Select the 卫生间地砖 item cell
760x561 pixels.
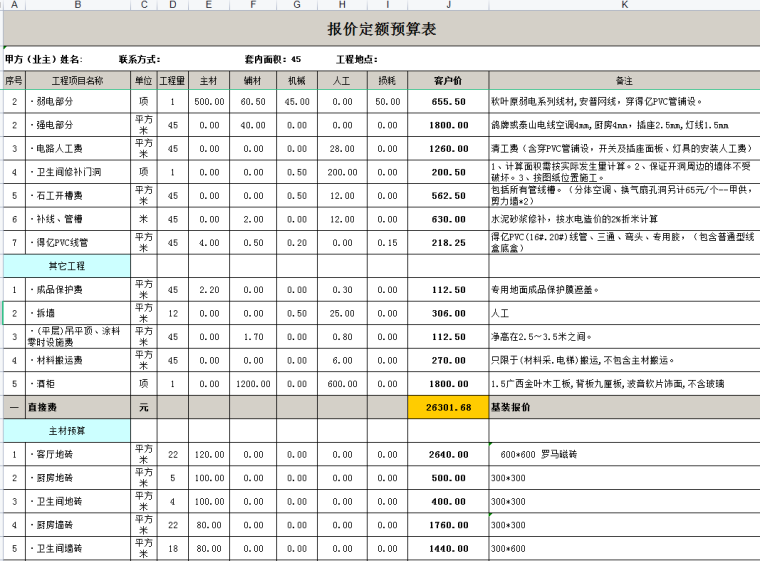[78, 501]
